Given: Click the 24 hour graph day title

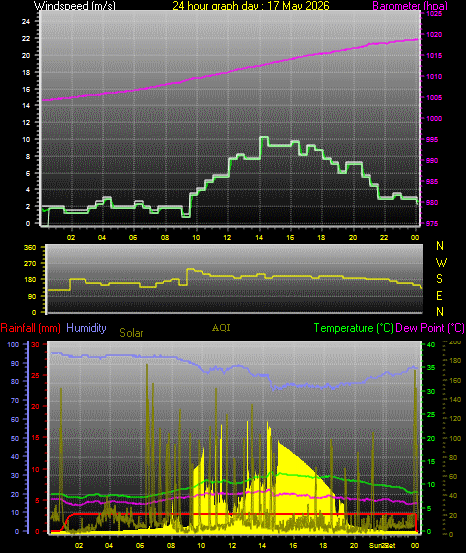Looking at the screenshot, I should click(x=251, y=6).
